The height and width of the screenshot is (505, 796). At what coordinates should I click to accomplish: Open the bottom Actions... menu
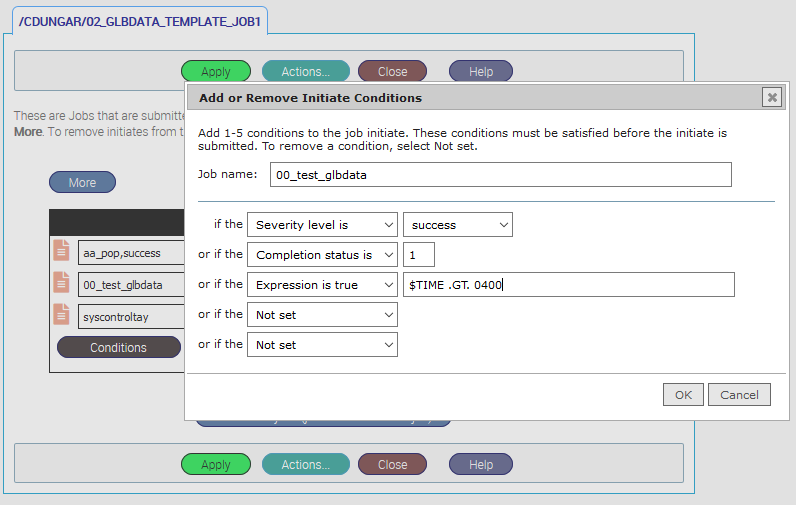(305, 464)
